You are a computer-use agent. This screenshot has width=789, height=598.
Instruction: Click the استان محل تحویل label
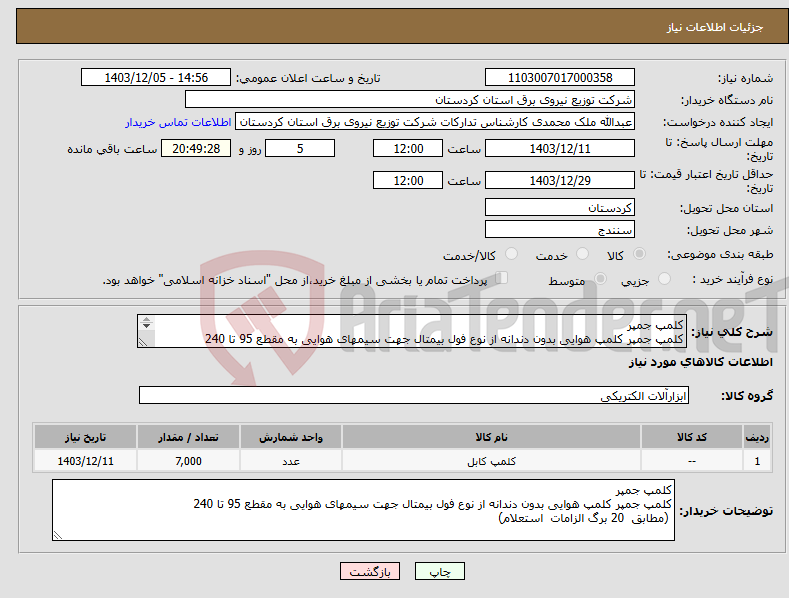727,208
